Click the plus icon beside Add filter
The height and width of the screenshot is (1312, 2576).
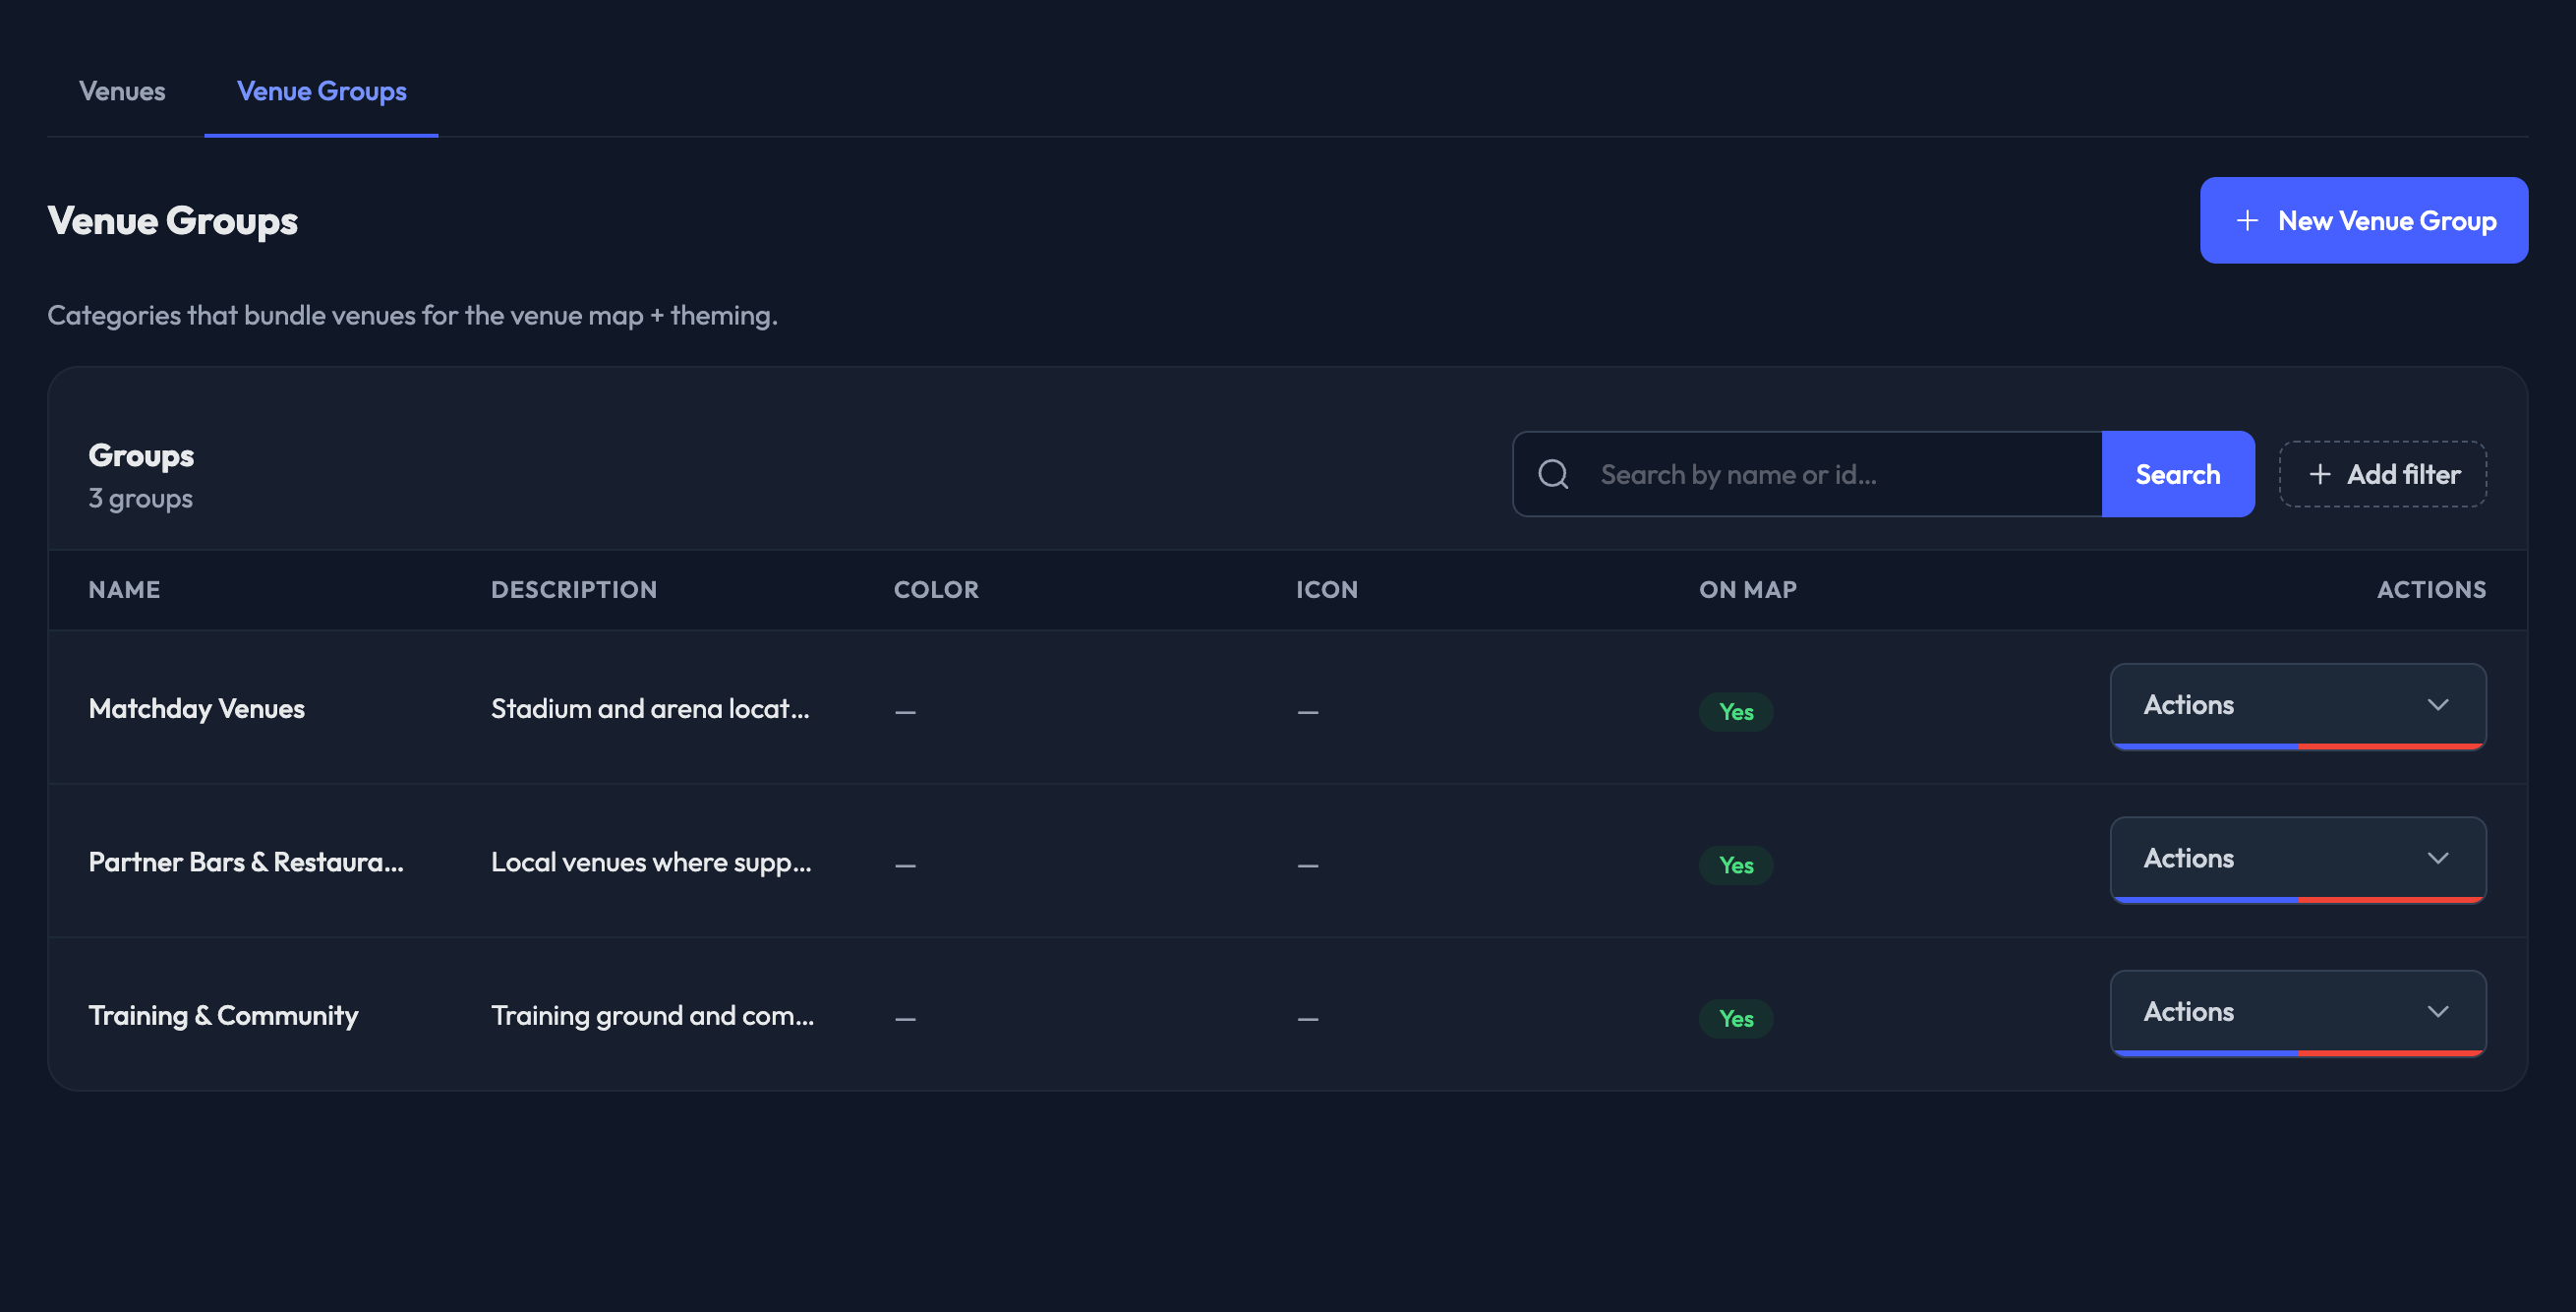pos(2320,474)
